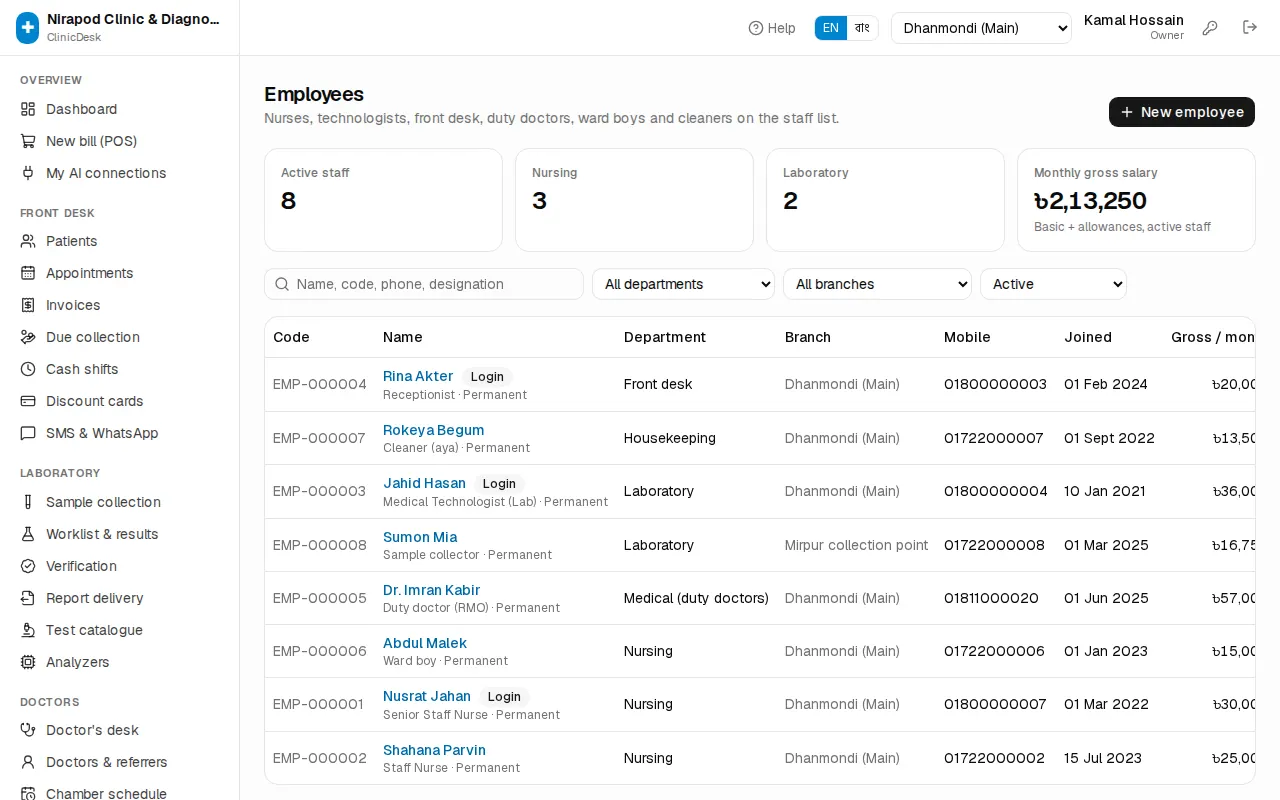Click the New bill (POS) cart icon

28,141
